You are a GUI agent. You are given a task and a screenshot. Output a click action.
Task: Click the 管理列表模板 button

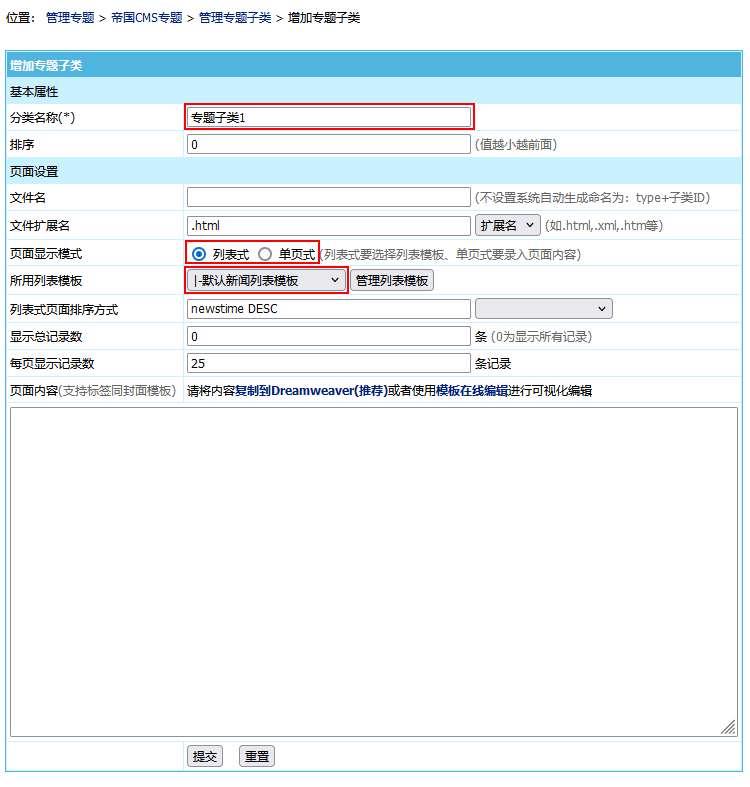(x=393, y=281)
